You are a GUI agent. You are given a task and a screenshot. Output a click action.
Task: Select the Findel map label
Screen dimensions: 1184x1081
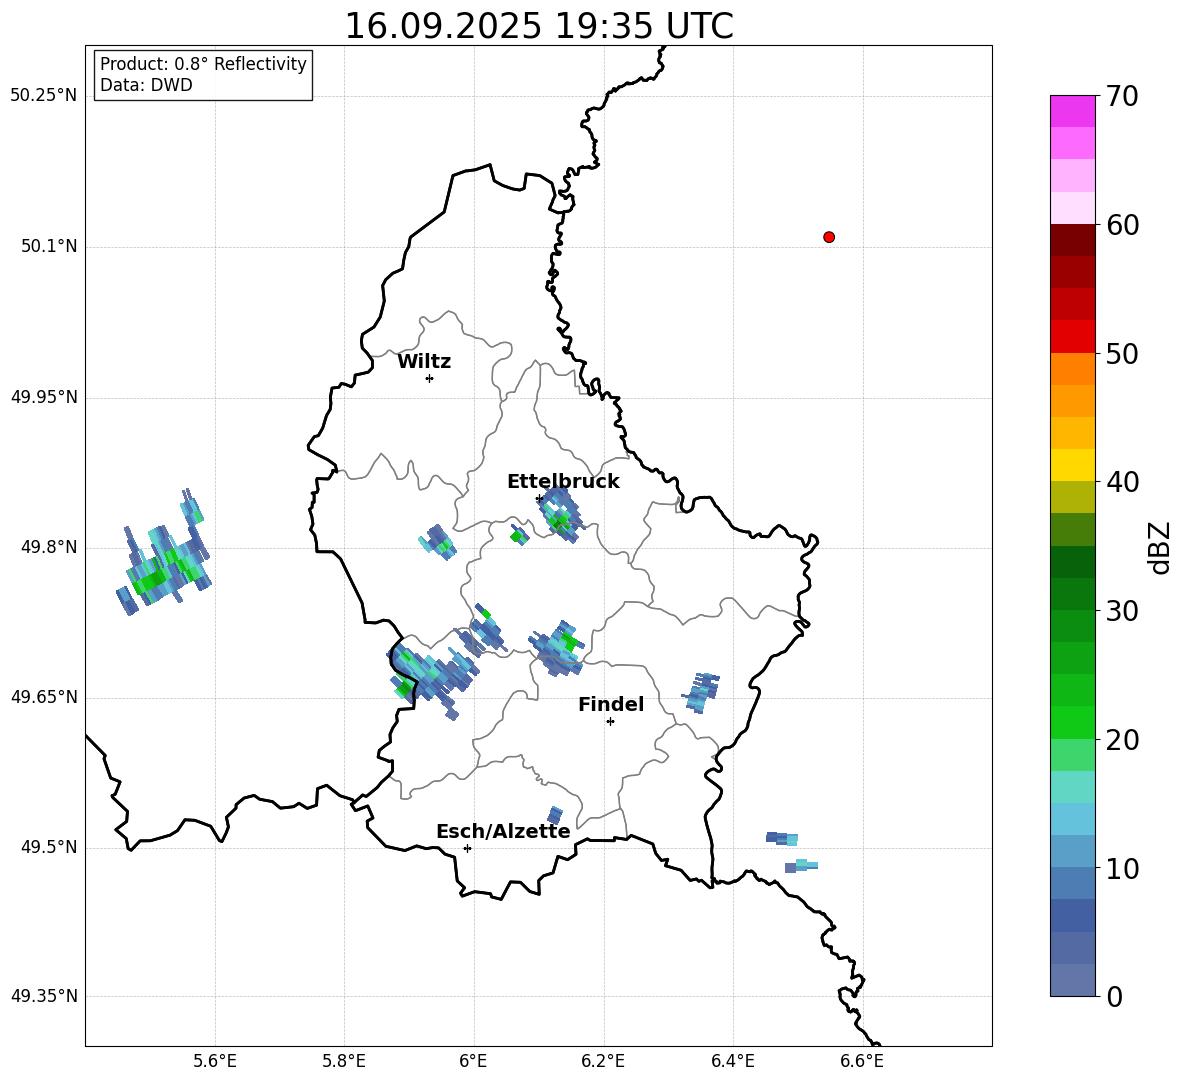click(611, 704)
